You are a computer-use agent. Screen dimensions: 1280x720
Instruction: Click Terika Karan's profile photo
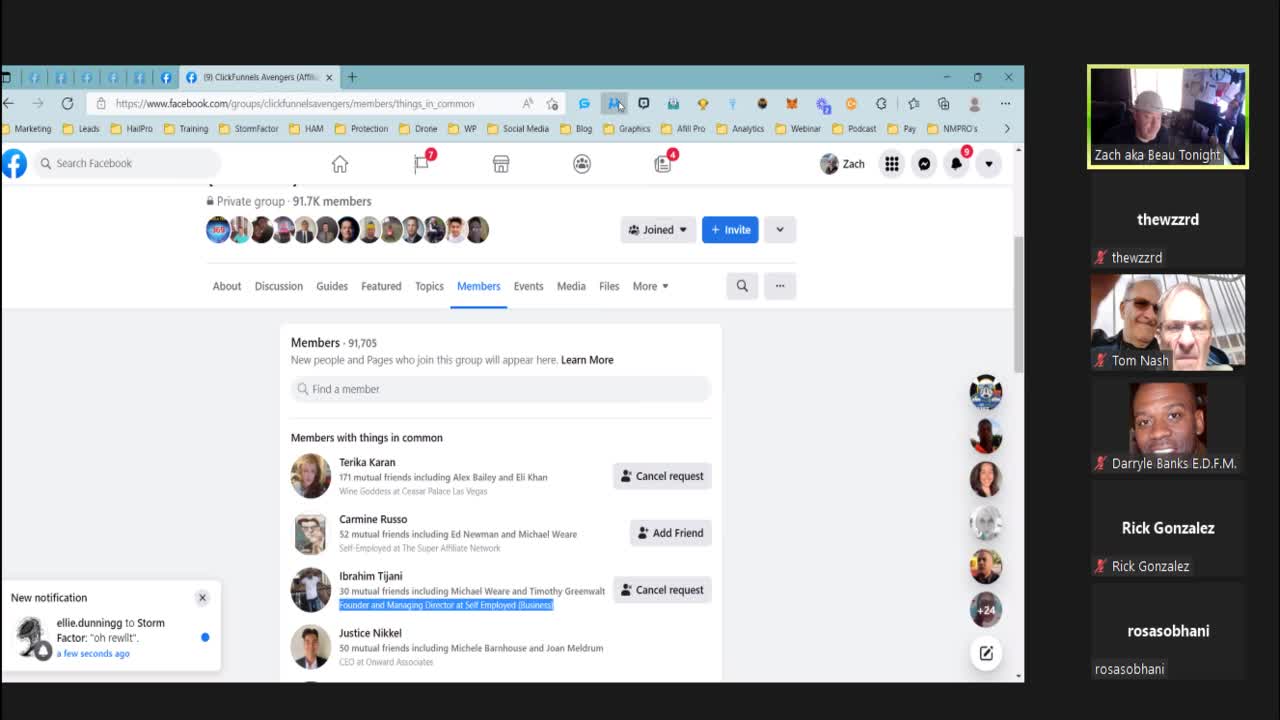[x=310, y=476]
